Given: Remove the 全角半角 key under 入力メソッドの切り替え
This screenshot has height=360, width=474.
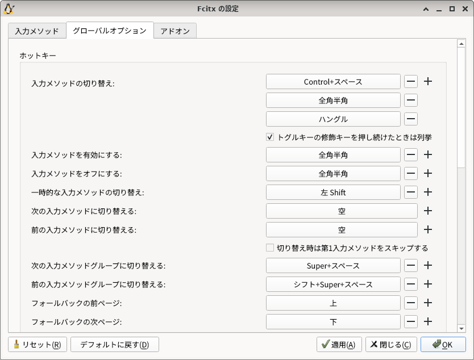Looking at the screenshot, I should [411, 100].
